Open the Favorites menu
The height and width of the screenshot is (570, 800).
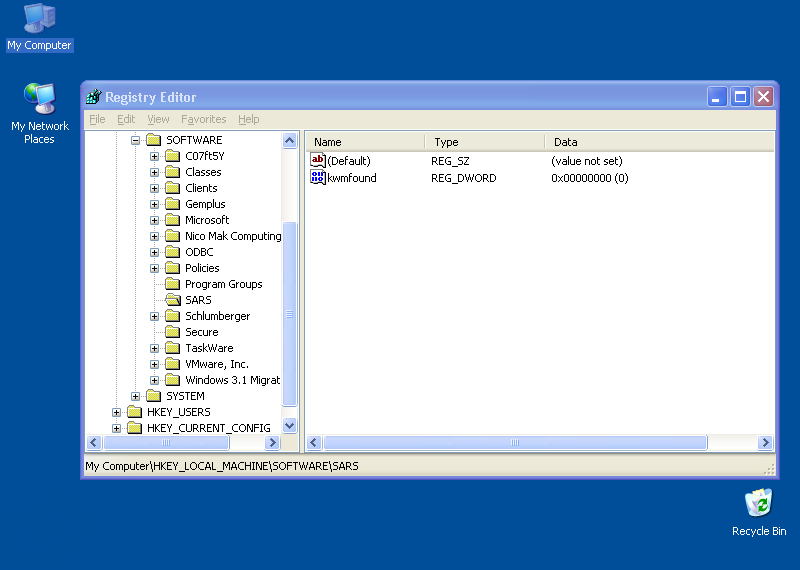click(204, 119)
